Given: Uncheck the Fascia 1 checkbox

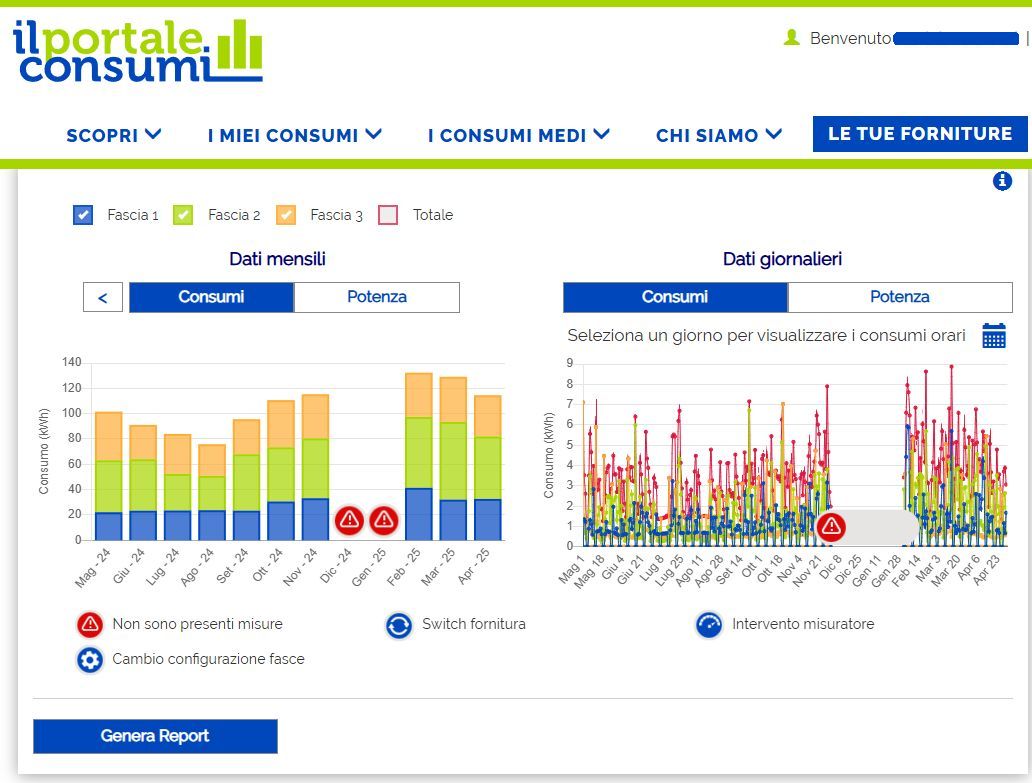Looking at the screenshot, I should tap(83, 215).
